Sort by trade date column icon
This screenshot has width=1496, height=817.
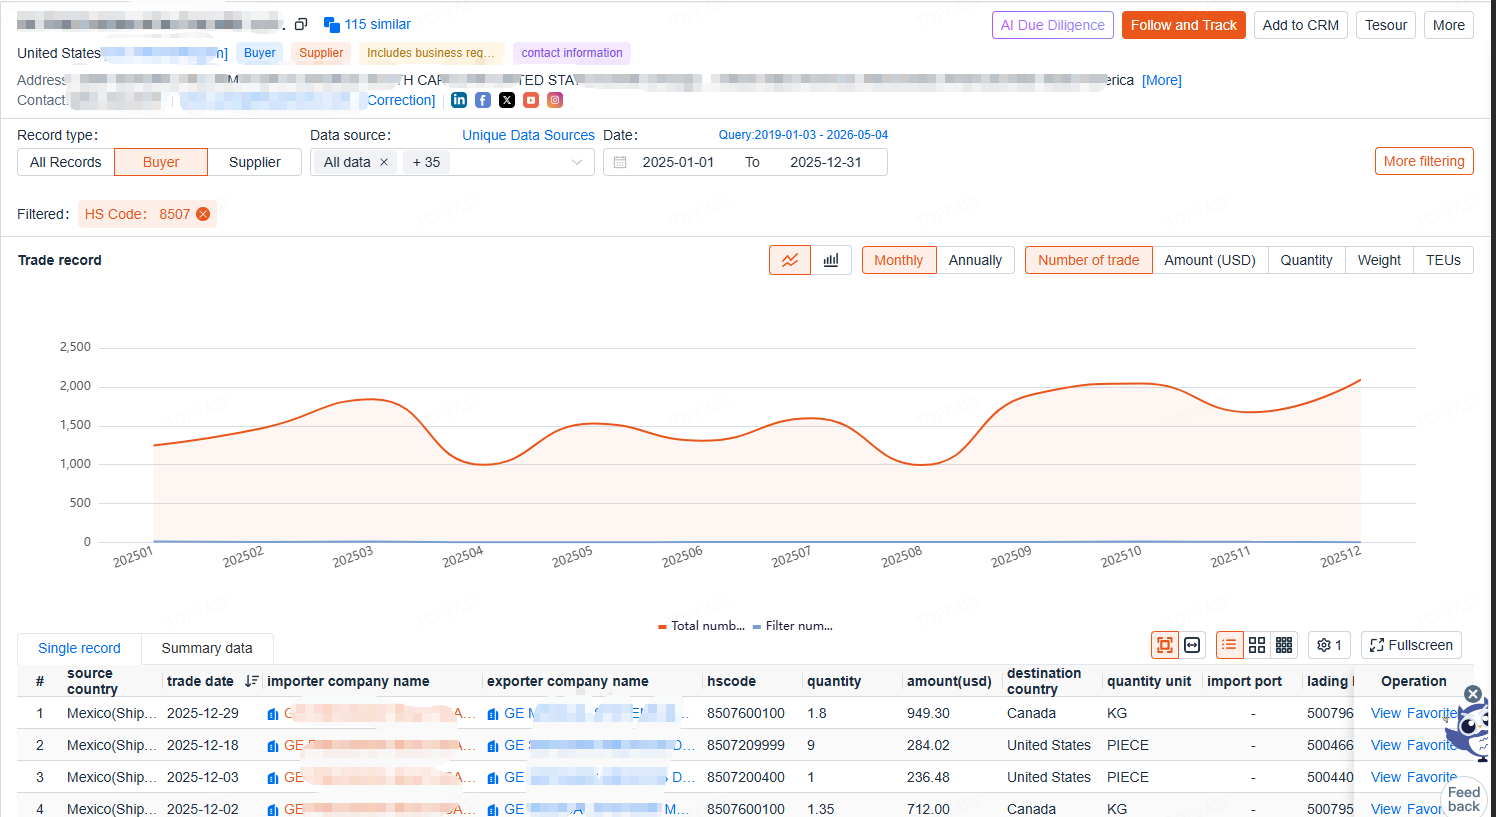[x=252, y=681]
